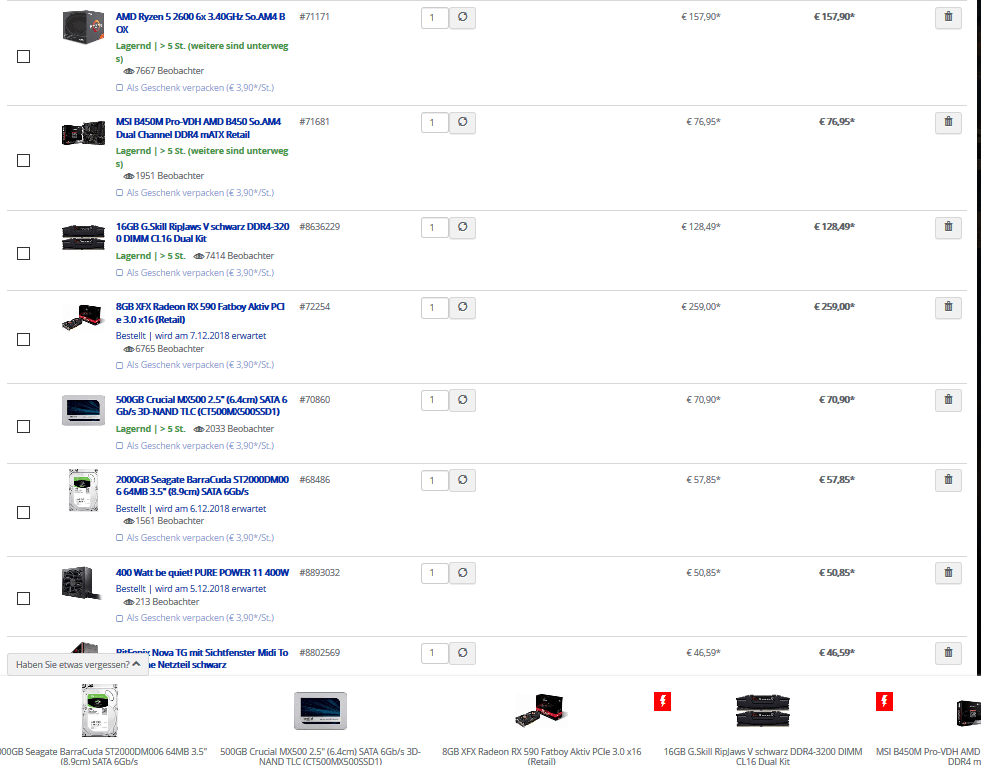Enable gift wrapping for be quiet! Pure Power
981x765 pixels.
tap(119, 618)
